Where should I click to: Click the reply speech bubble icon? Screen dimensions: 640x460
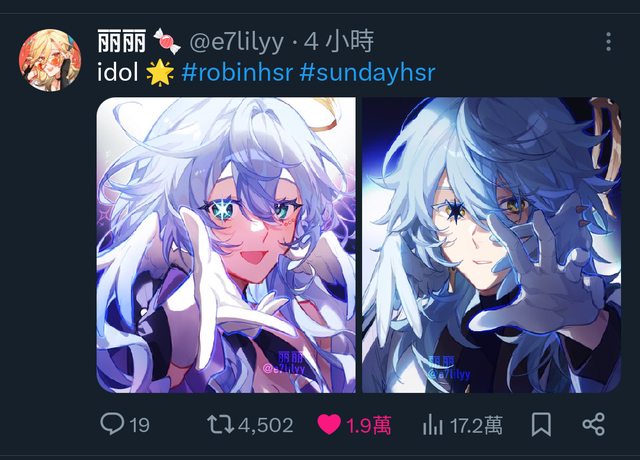pyautogui.click(x=112, y=424)
